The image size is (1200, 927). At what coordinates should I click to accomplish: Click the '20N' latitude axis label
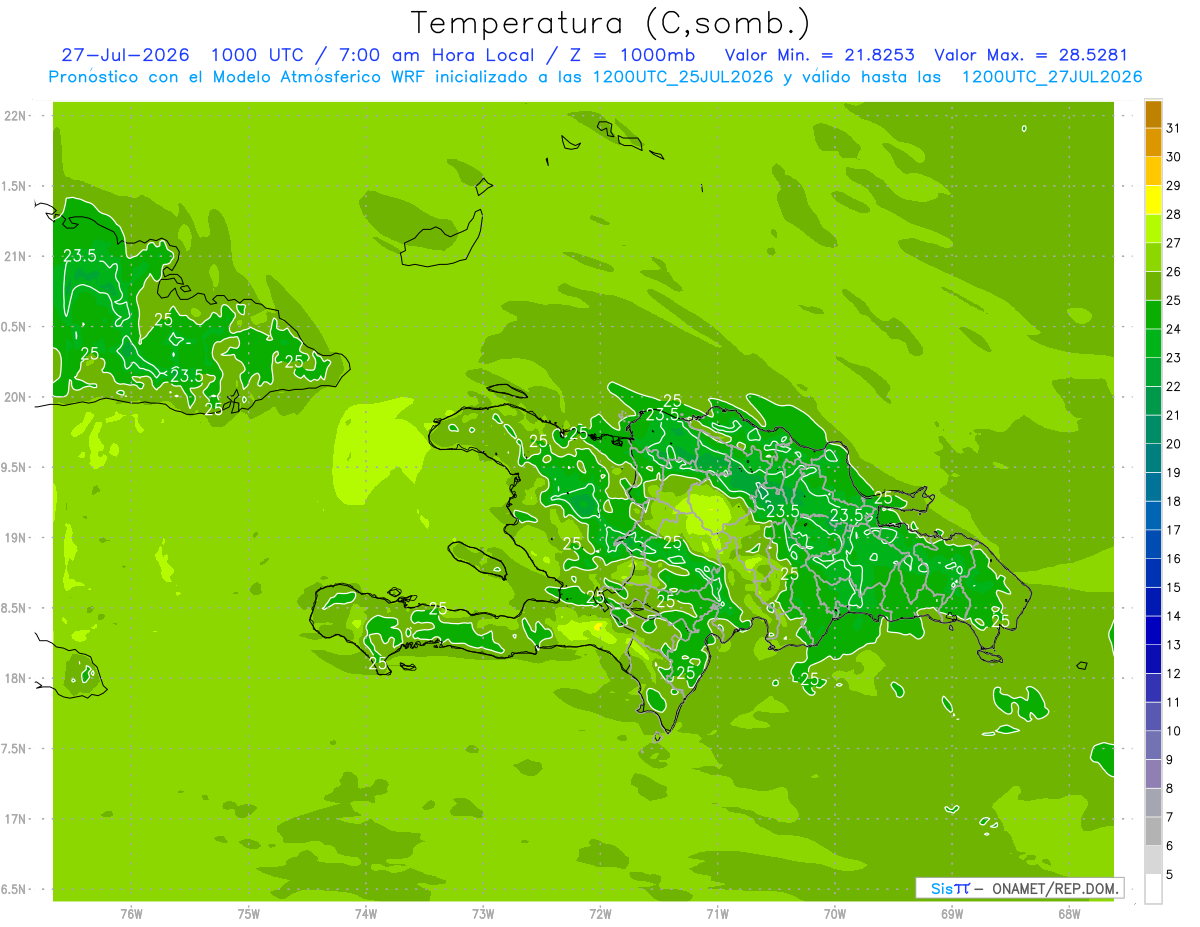pos(16,397)
